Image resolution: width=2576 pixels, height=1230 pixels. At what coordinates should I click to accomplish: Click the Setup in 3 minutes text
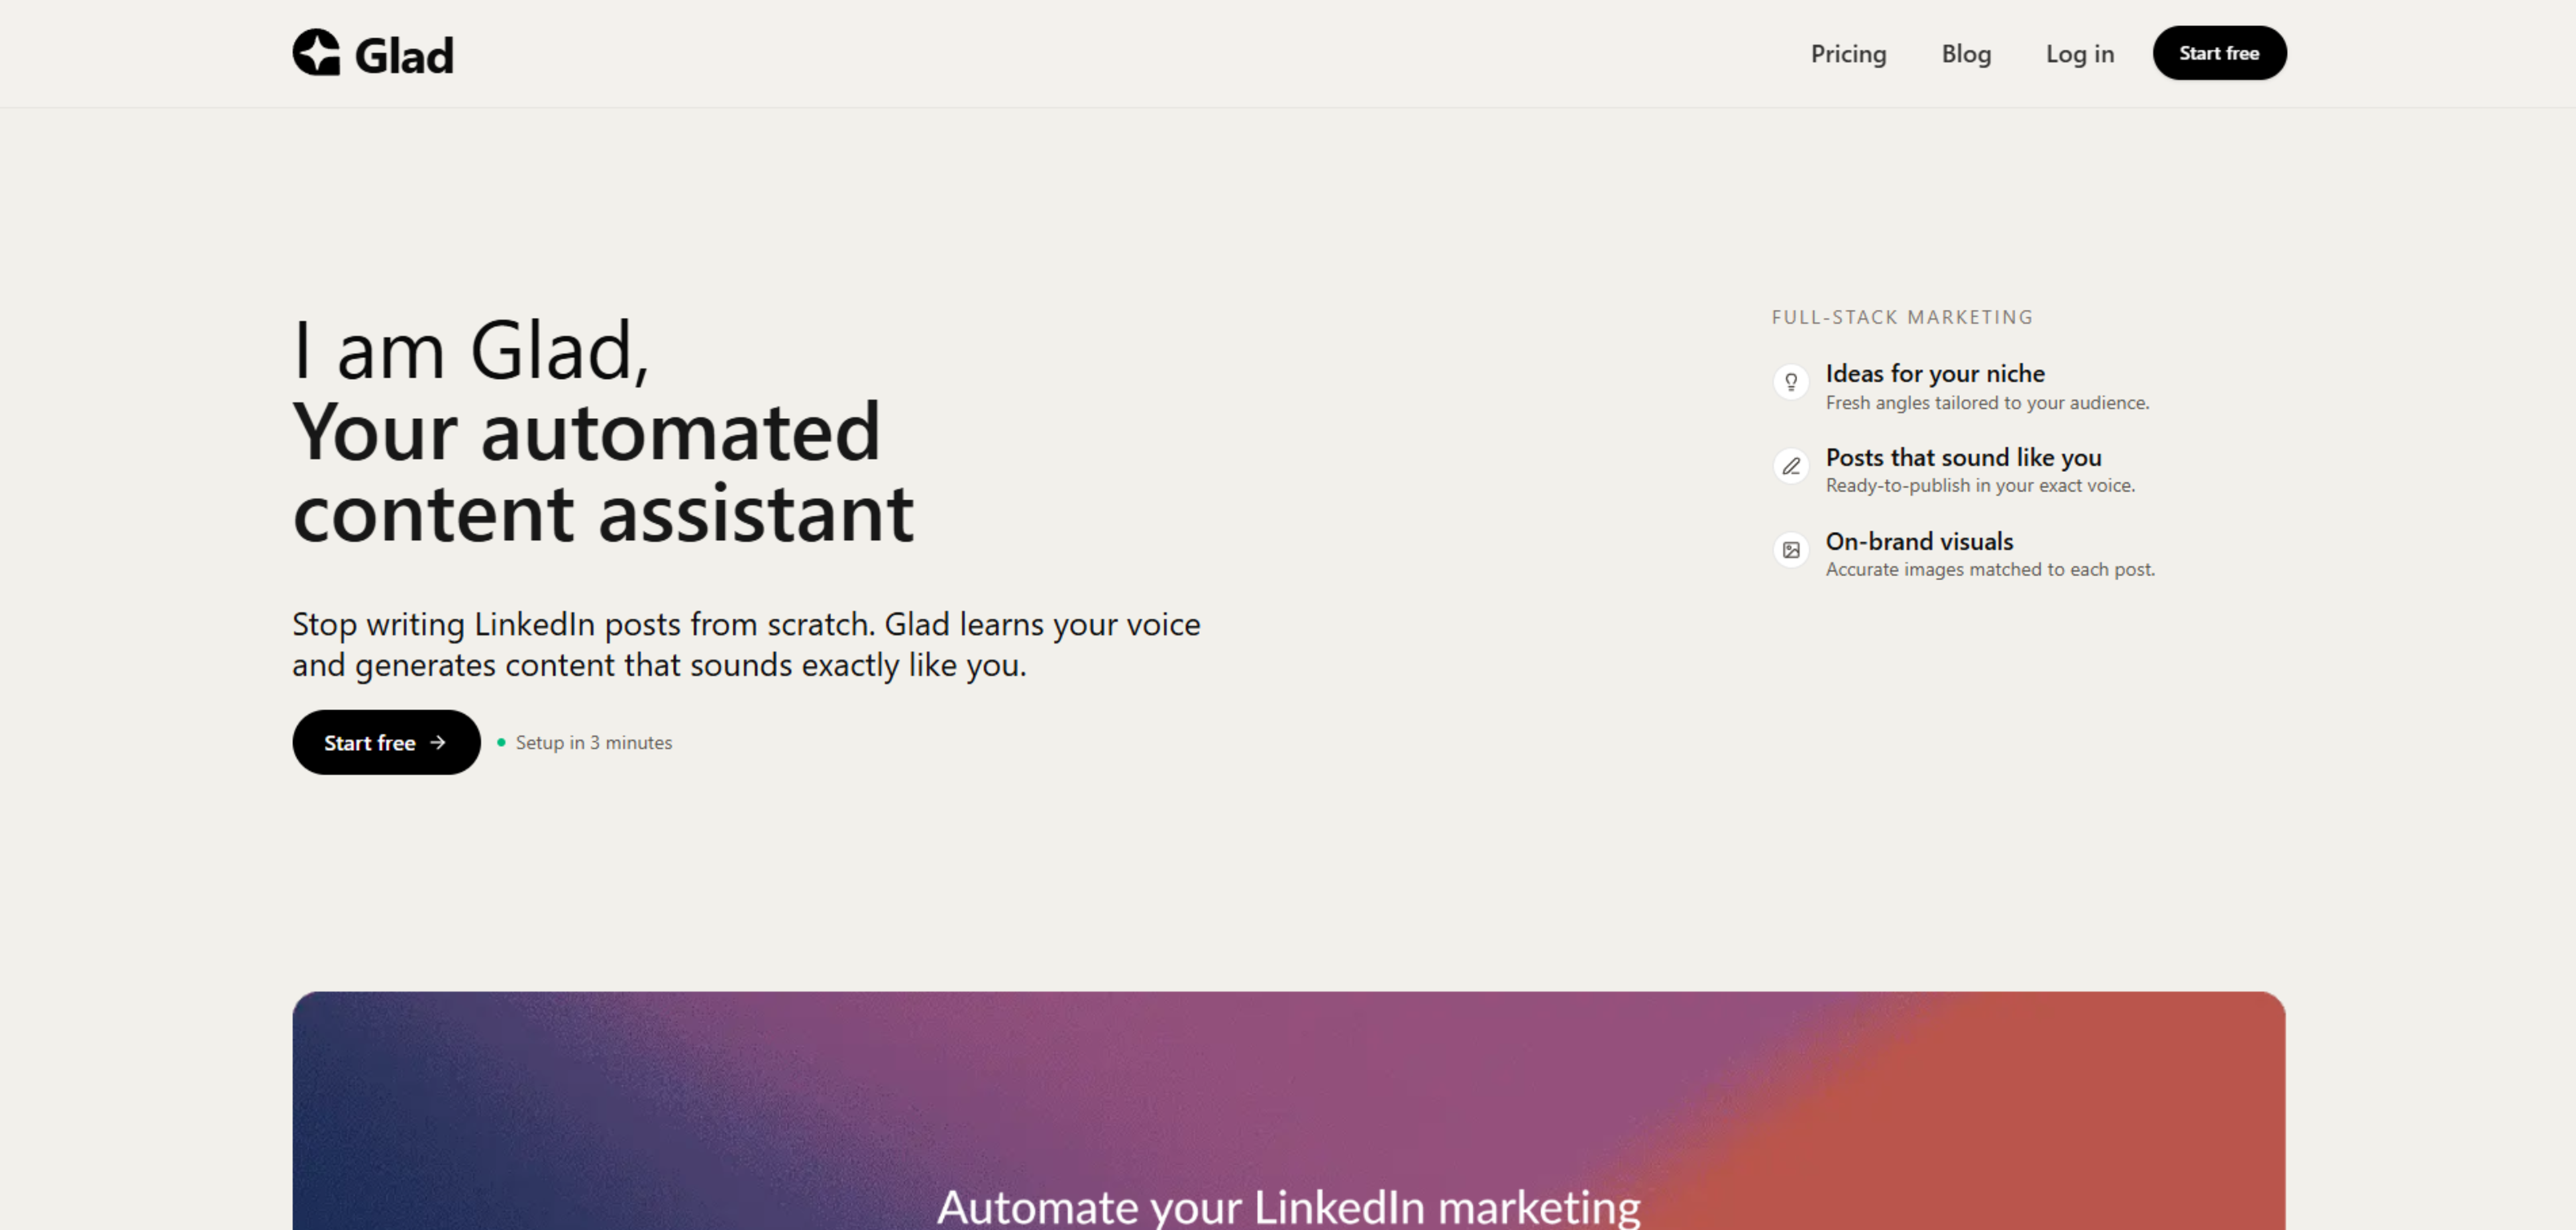(x=593, y=742)
